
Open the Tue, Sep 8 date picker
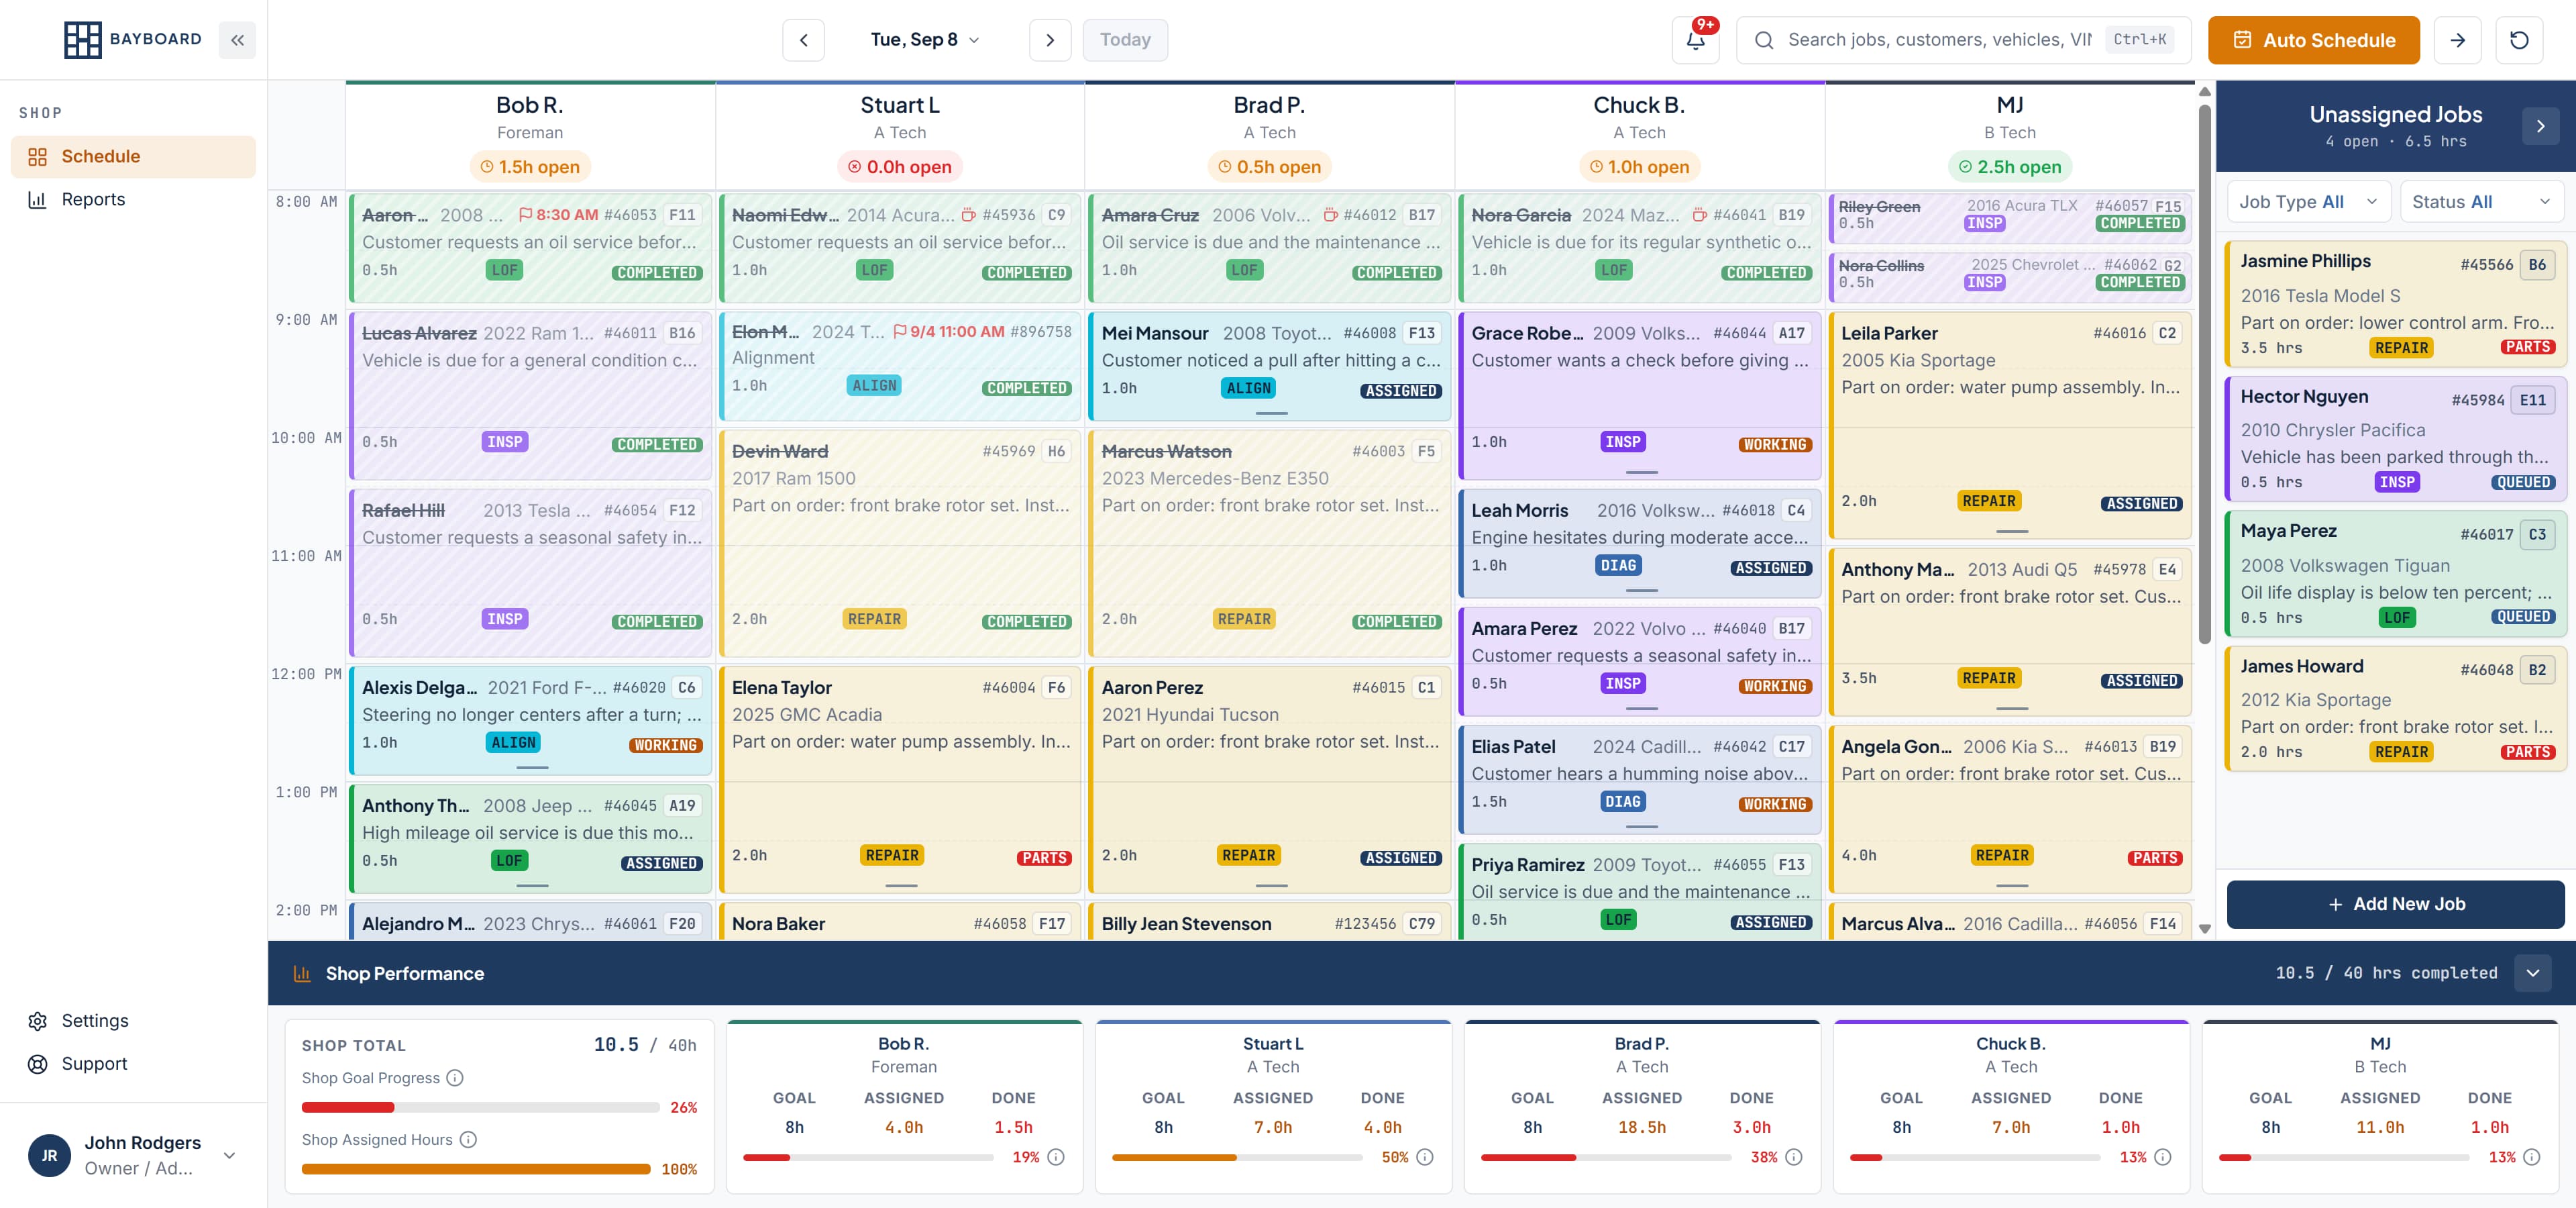(x=925, y=40)
